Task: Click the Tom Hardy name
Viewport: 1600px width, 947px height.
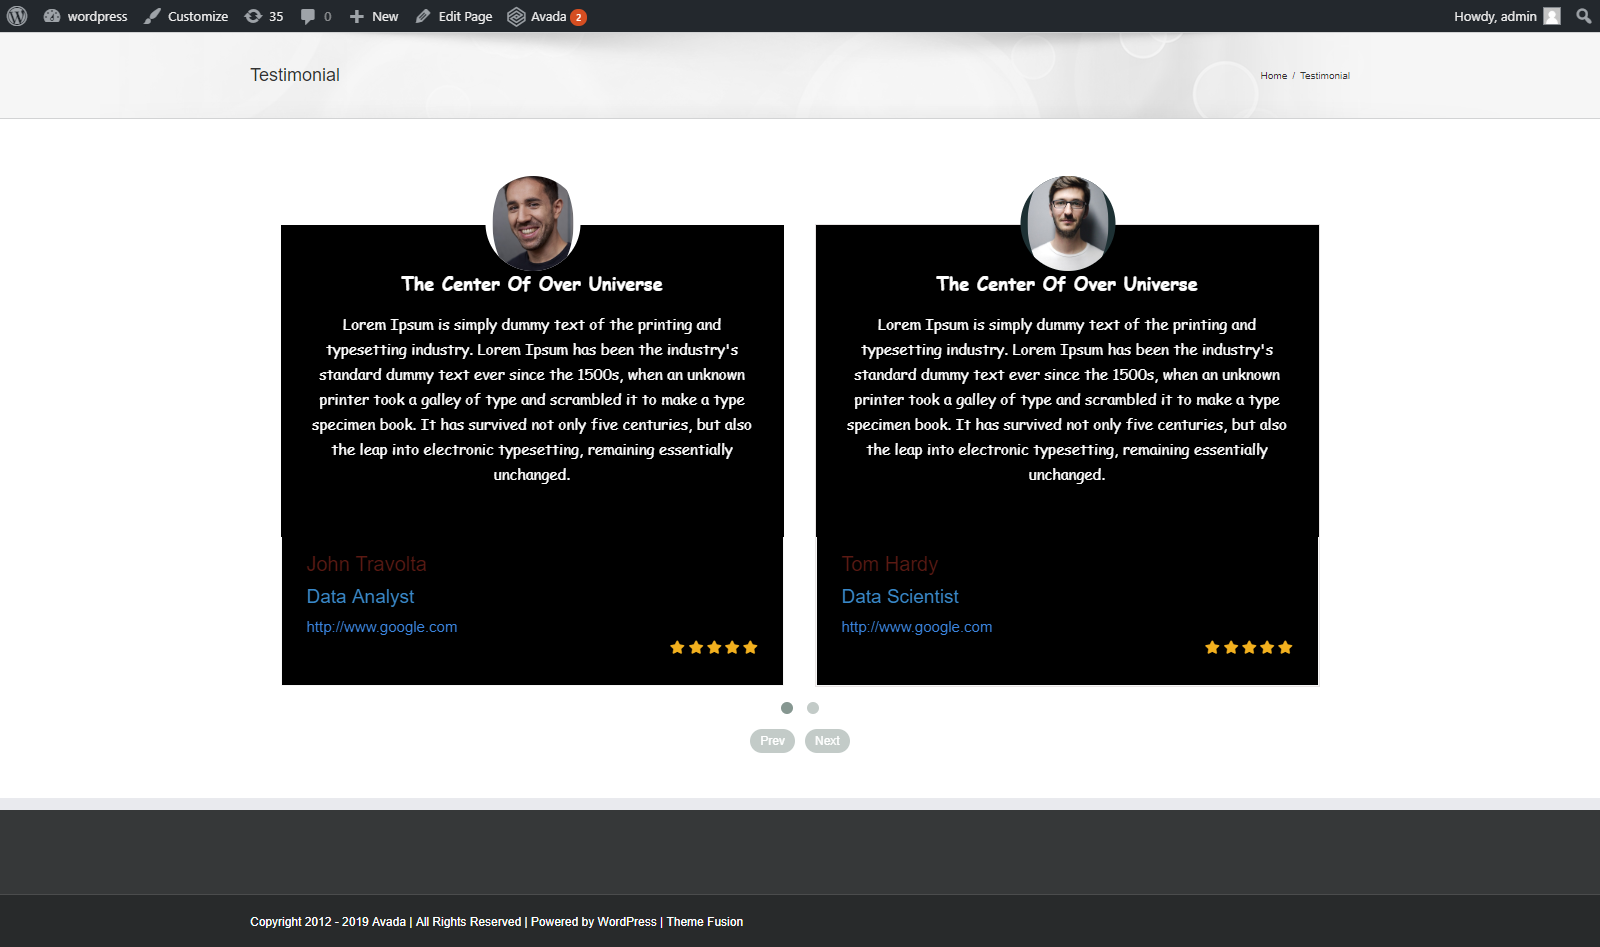Action: (890, 564)
